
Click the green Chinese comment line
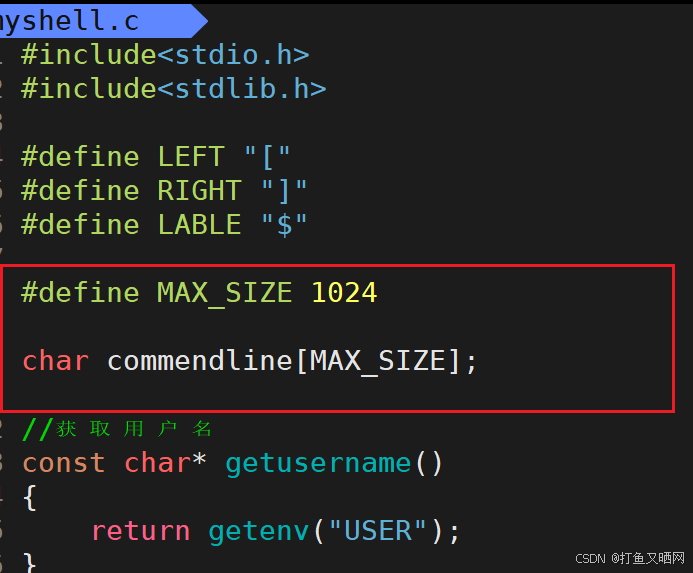click(117, 429)
